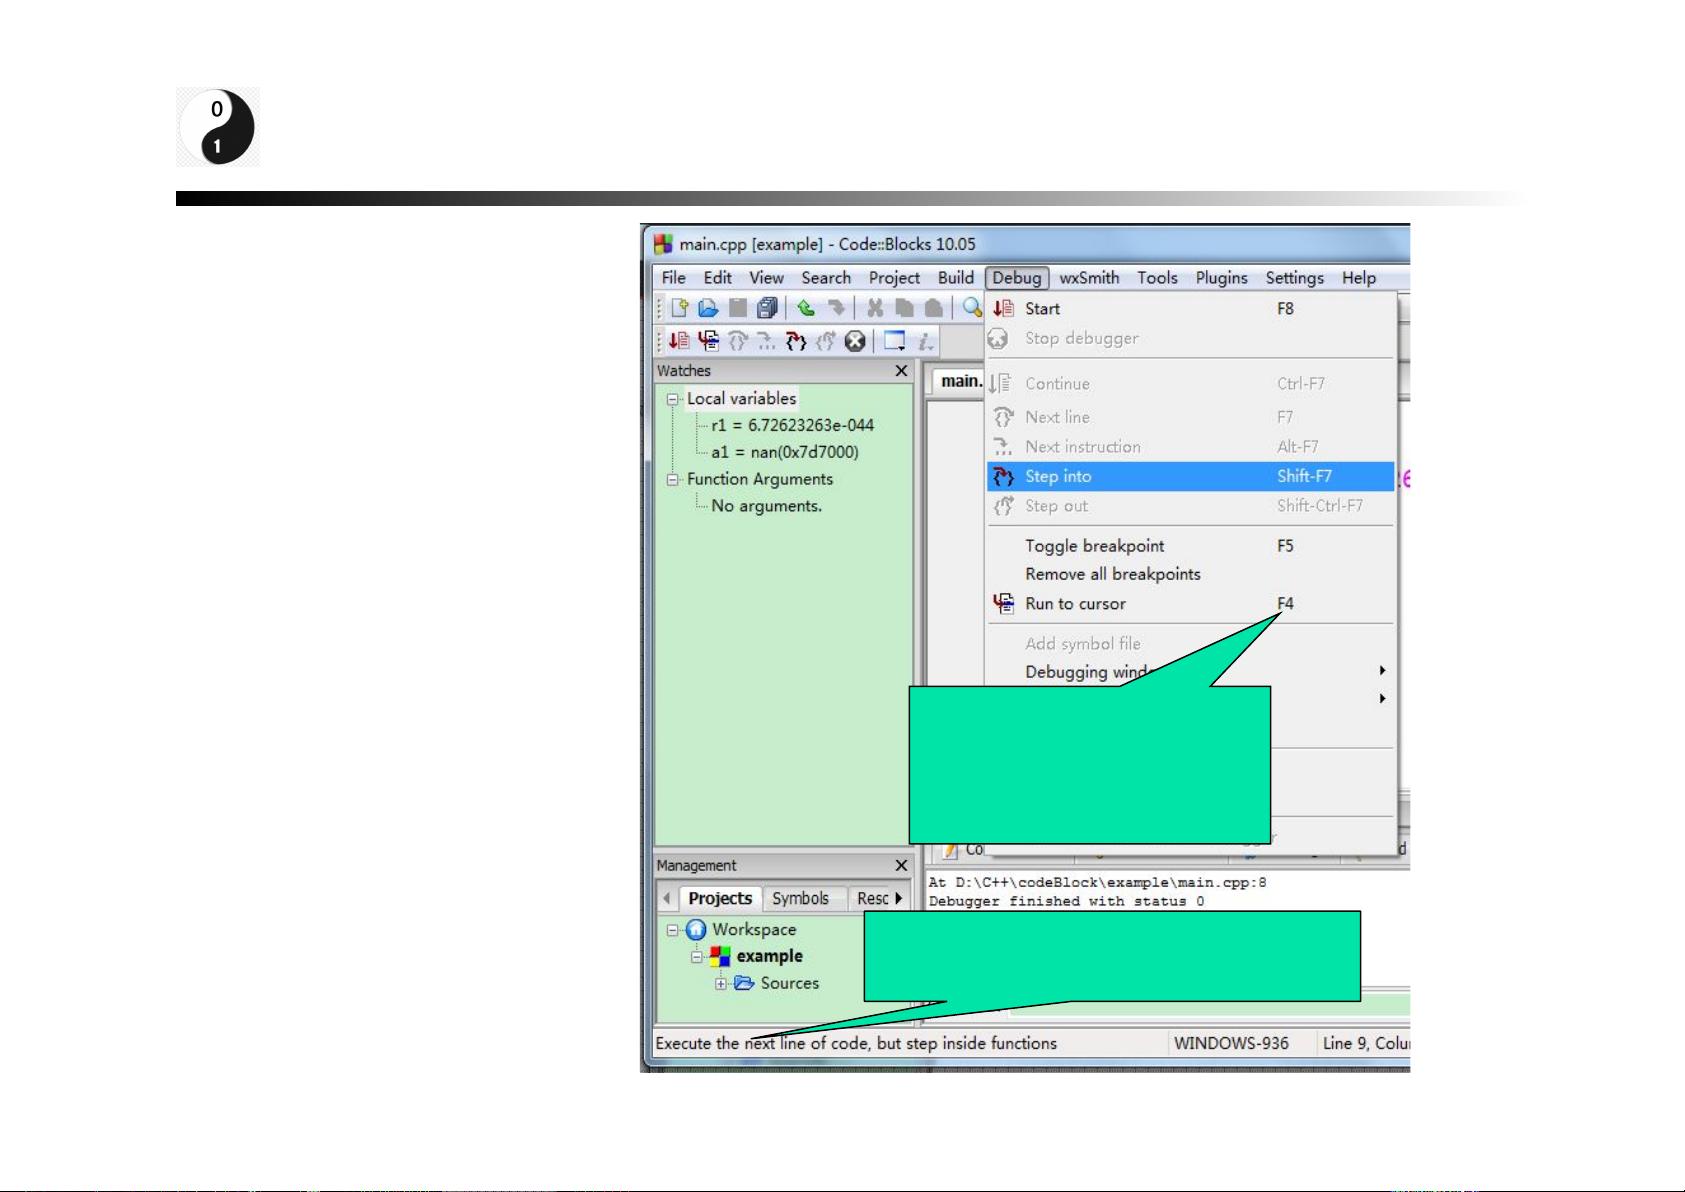The height and width of the screenshot is (1192, 1685).
Task: Click Step into debugger toolbar icon
Action: coord(796,341)
